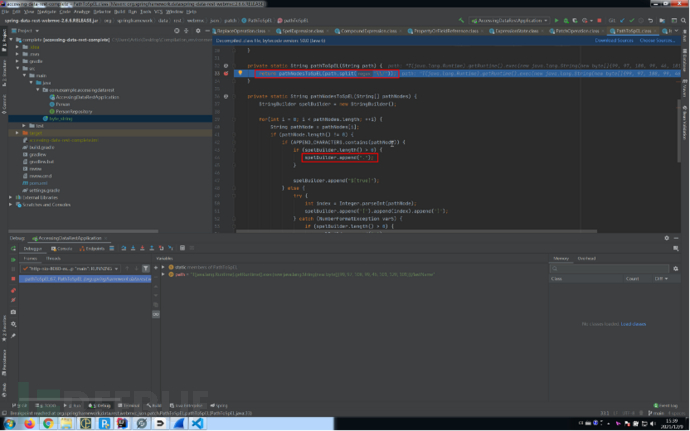Click the Memory class search field

(609, 269)
